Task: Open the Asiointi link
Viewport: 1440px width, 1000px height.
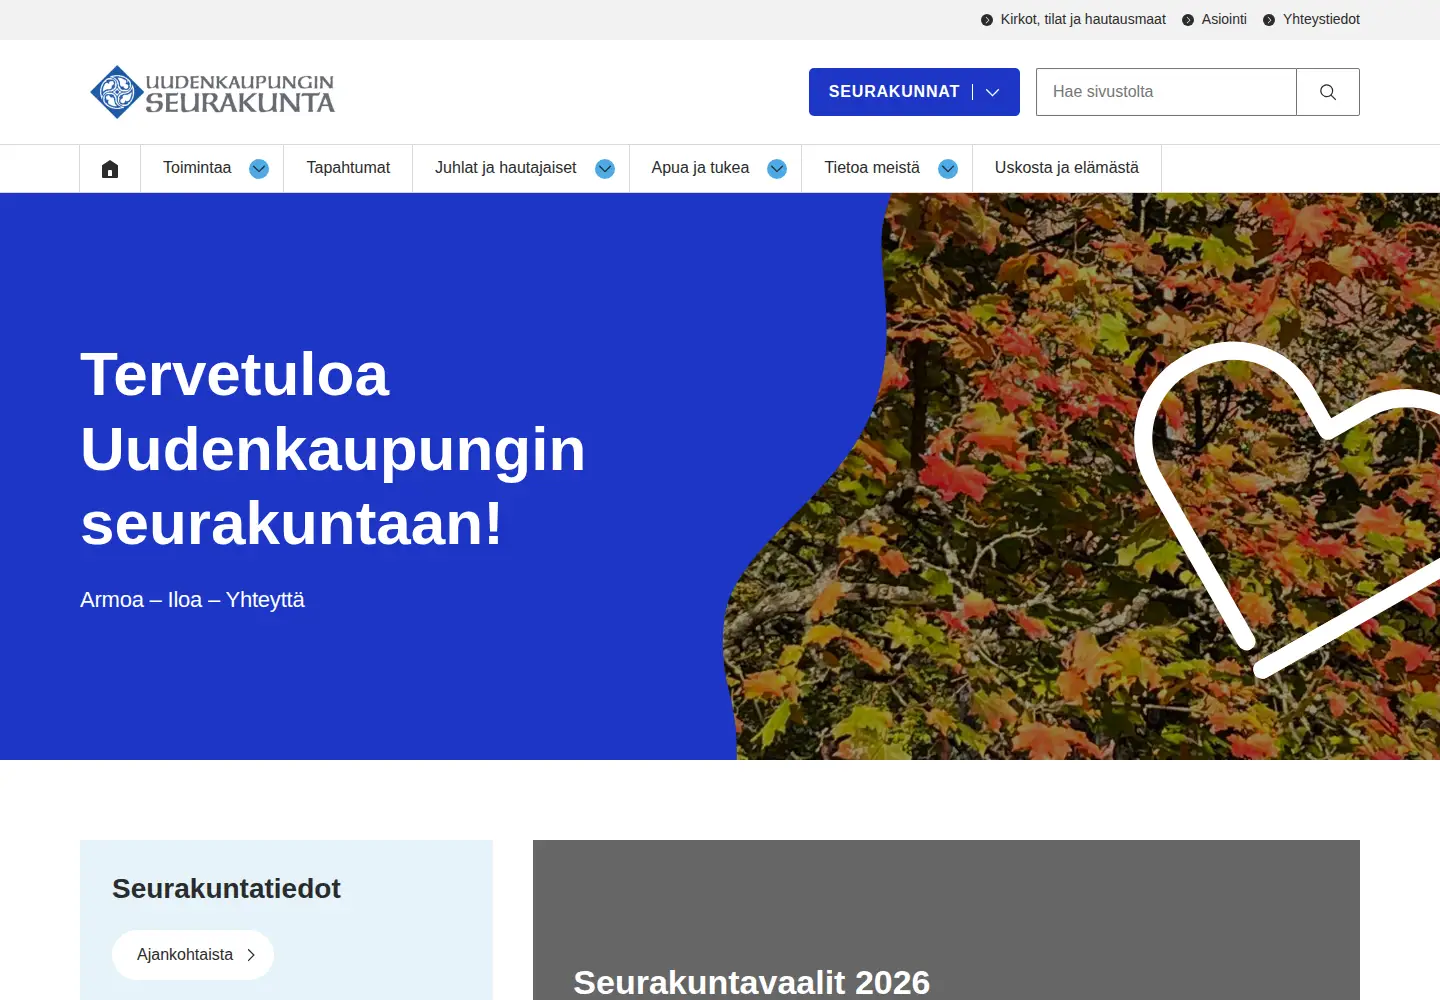Action: pyautogui.click(x=1224, y=19)
